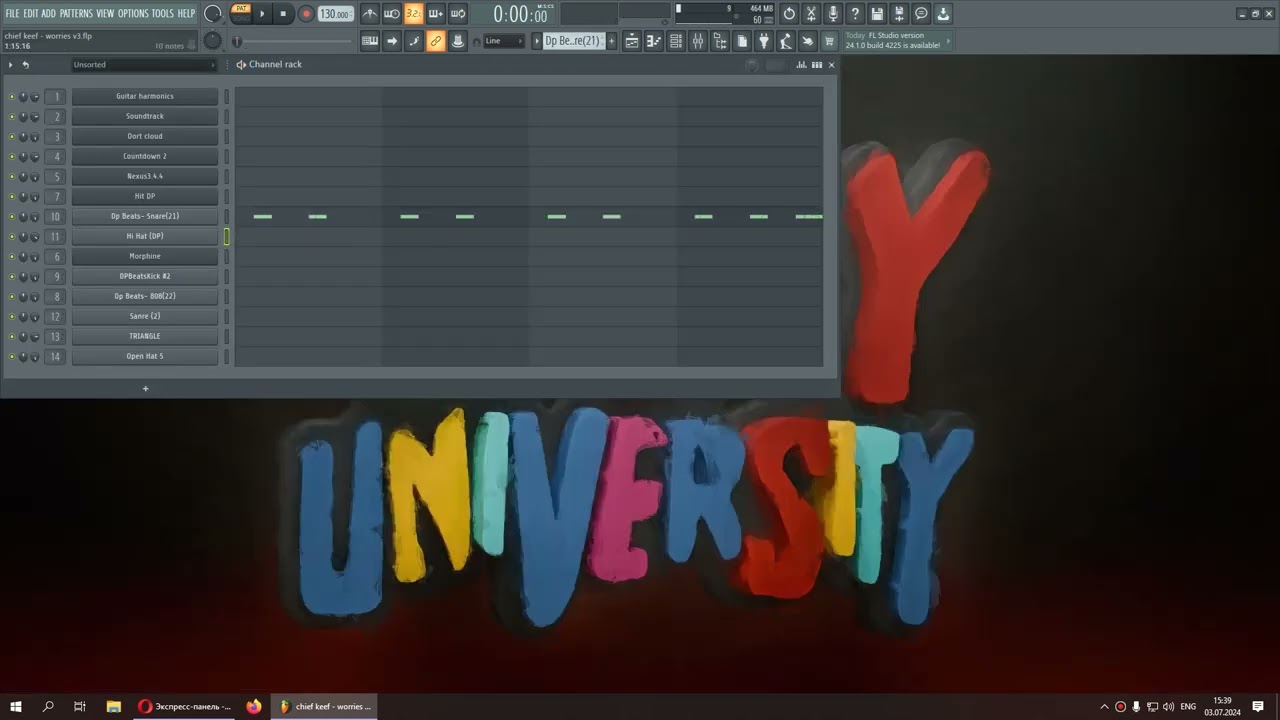This screenshot has width=1280, height=720.
Task: Start playback with play button
Action: coord(263,14)
